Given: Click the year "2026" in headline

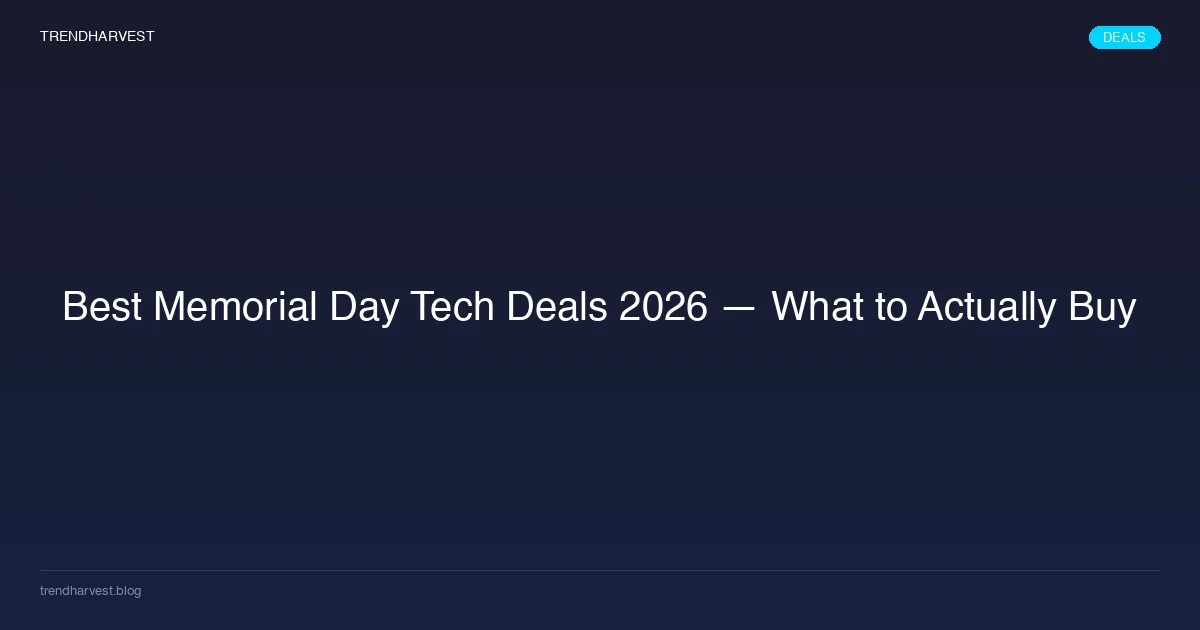Looking at the screenshot, I should [x=663, y=307].
